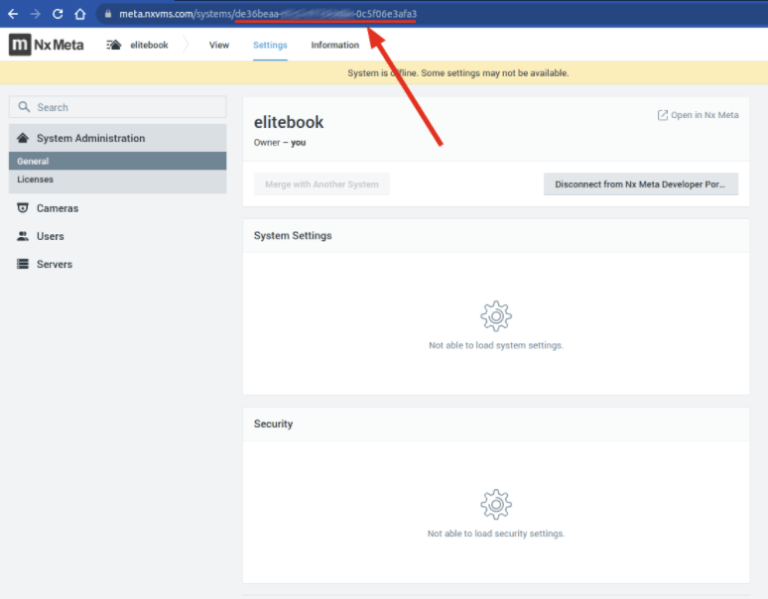Switch to the View tab
The width and height of the screenshot is (768, 599).
pos(219,45)
